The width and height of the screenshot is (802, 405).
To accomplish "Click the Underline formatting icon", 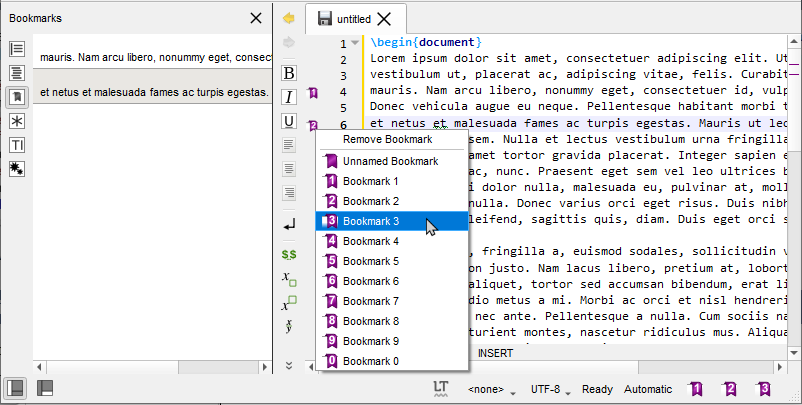I will [x=289, y=121].
